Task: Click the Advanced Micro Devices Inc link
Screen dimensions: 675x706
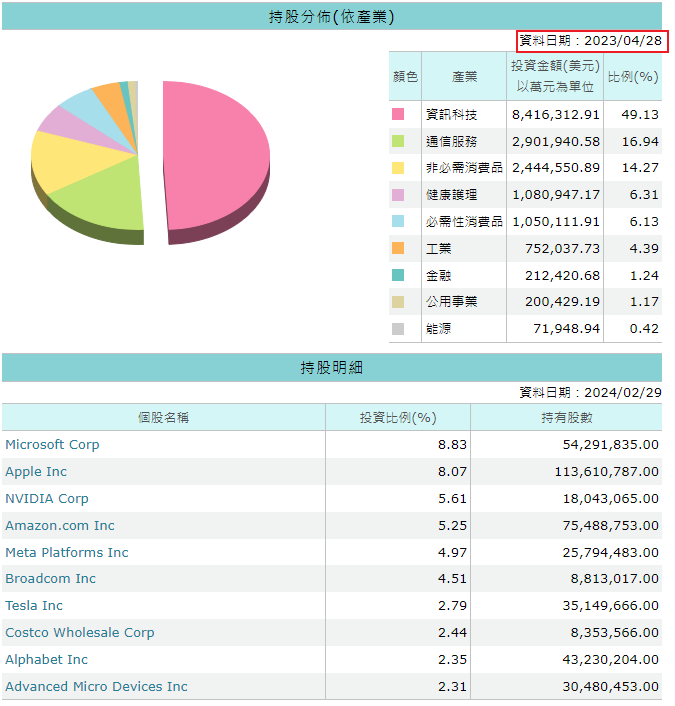Action: [96, 687]
